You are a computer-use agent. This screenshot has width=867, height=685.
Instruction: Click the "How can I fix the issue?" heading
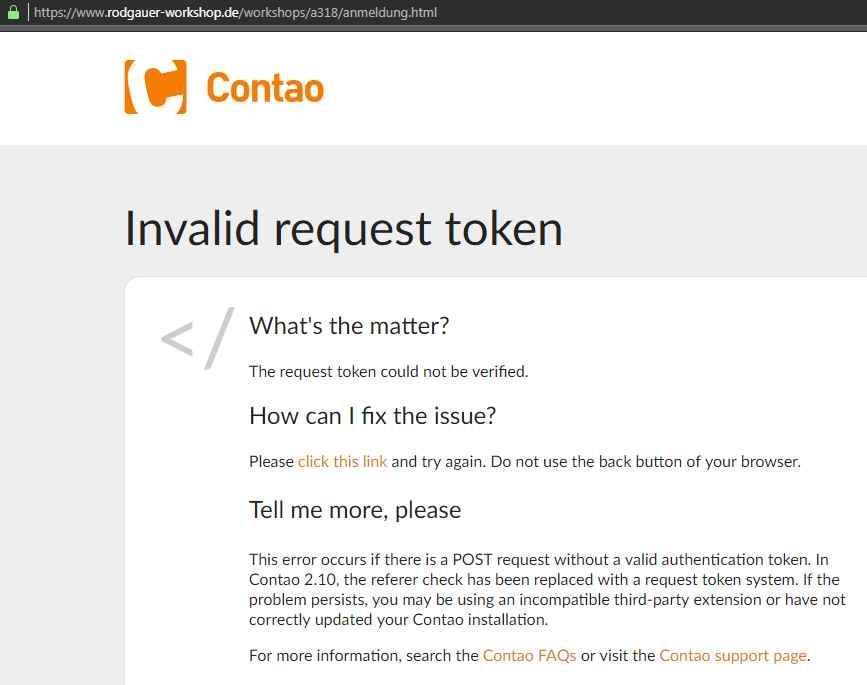tap(372, 416)
